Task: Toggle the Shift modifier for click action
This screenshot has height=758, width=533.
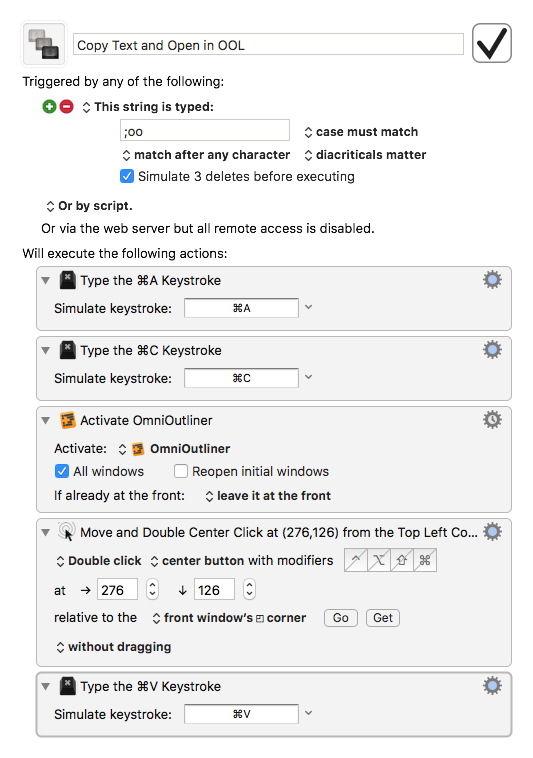Action: (x=402, y=560)
